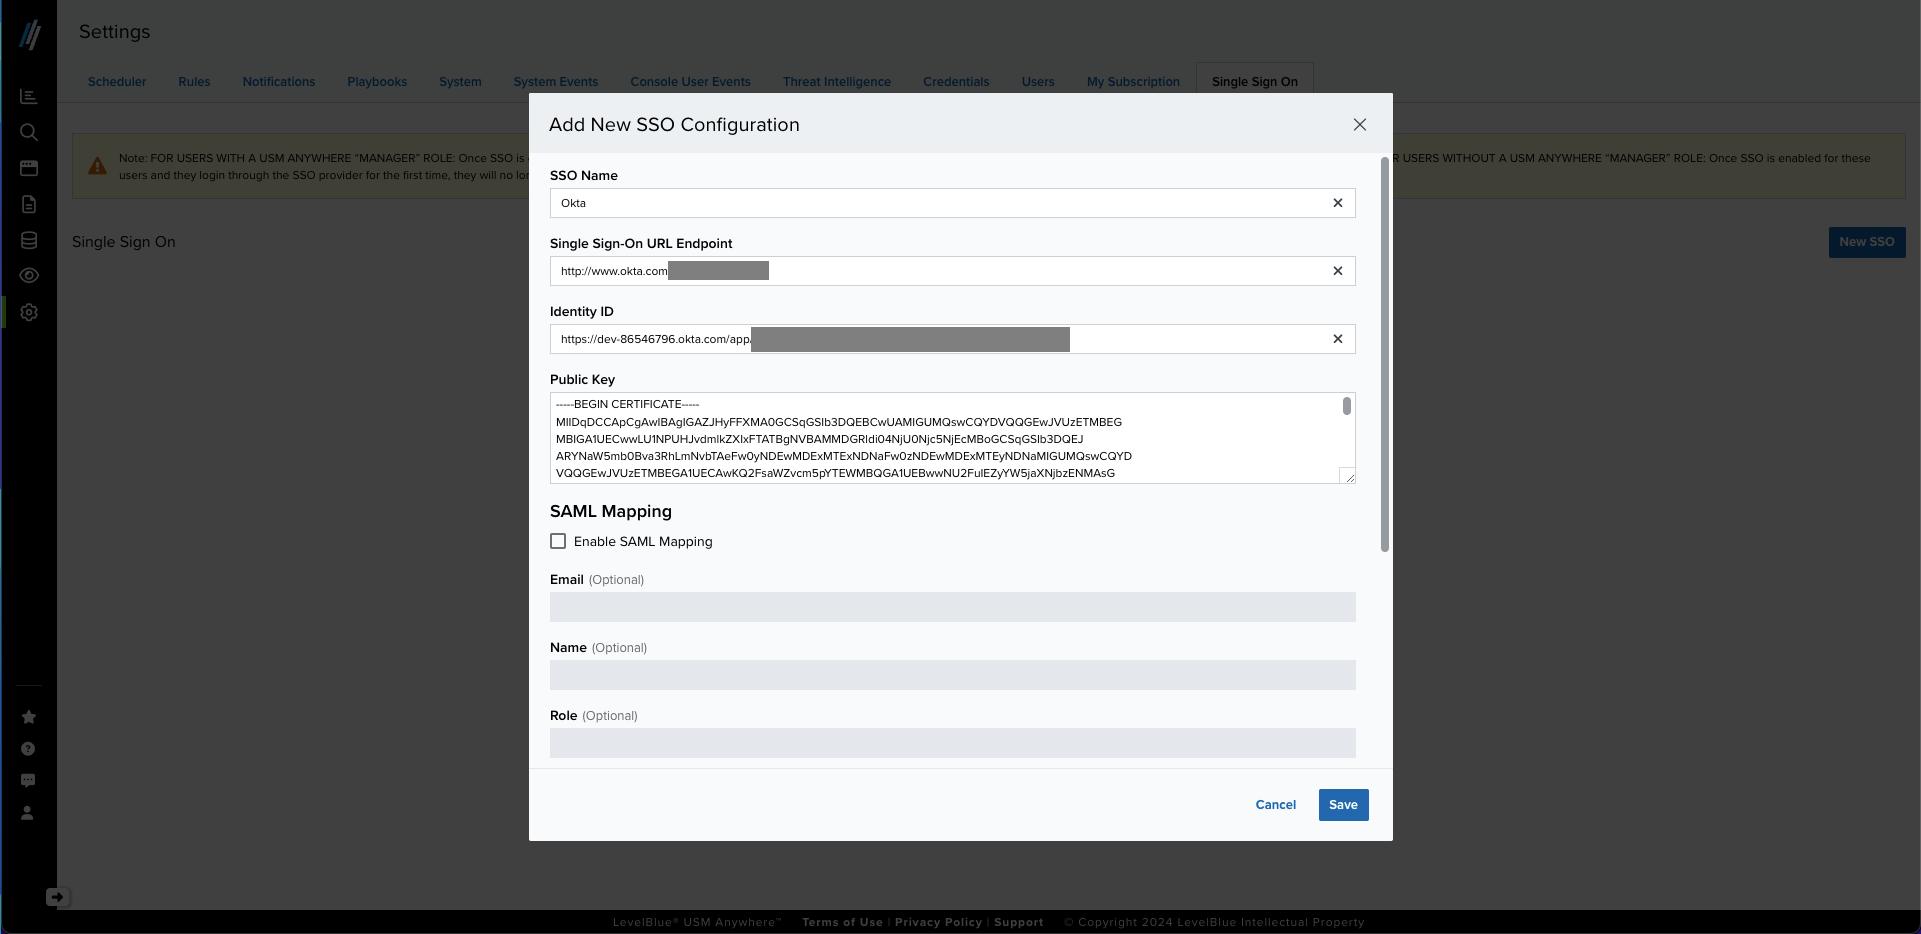Open the Terms of Use link
1921x934 pixels.
[842, 922]
